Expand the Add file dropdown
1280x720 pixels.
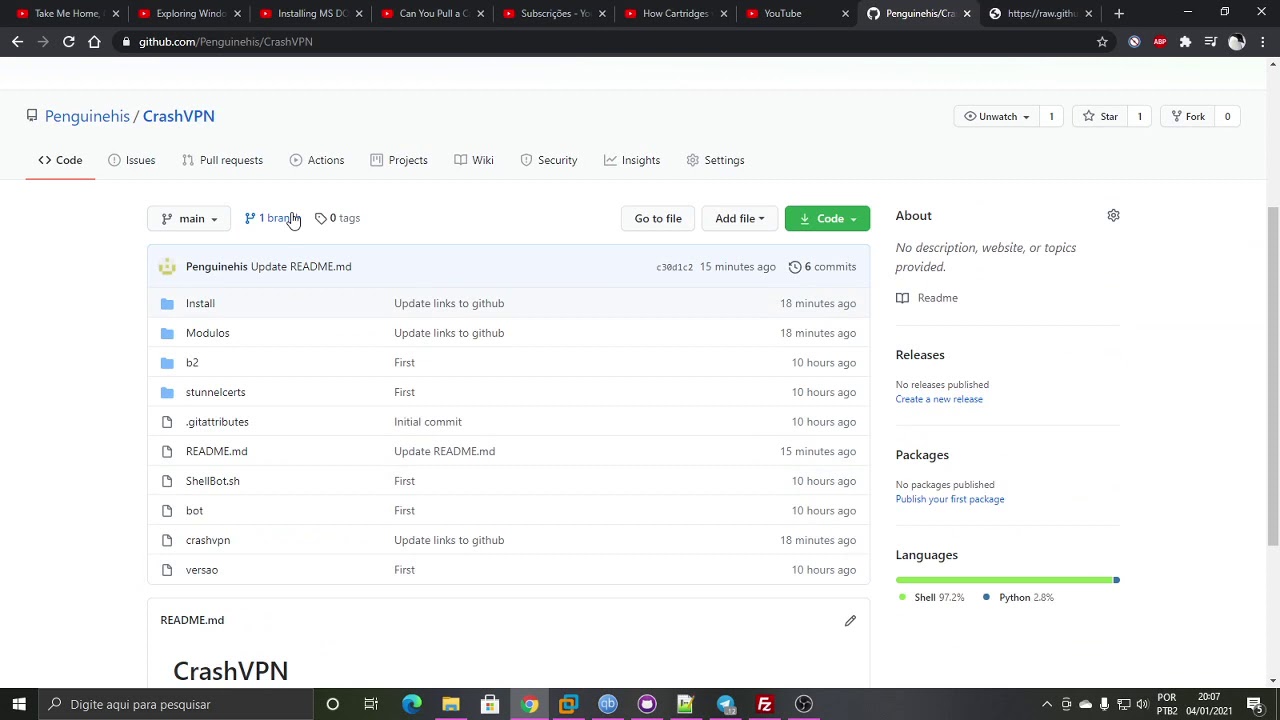739,218
